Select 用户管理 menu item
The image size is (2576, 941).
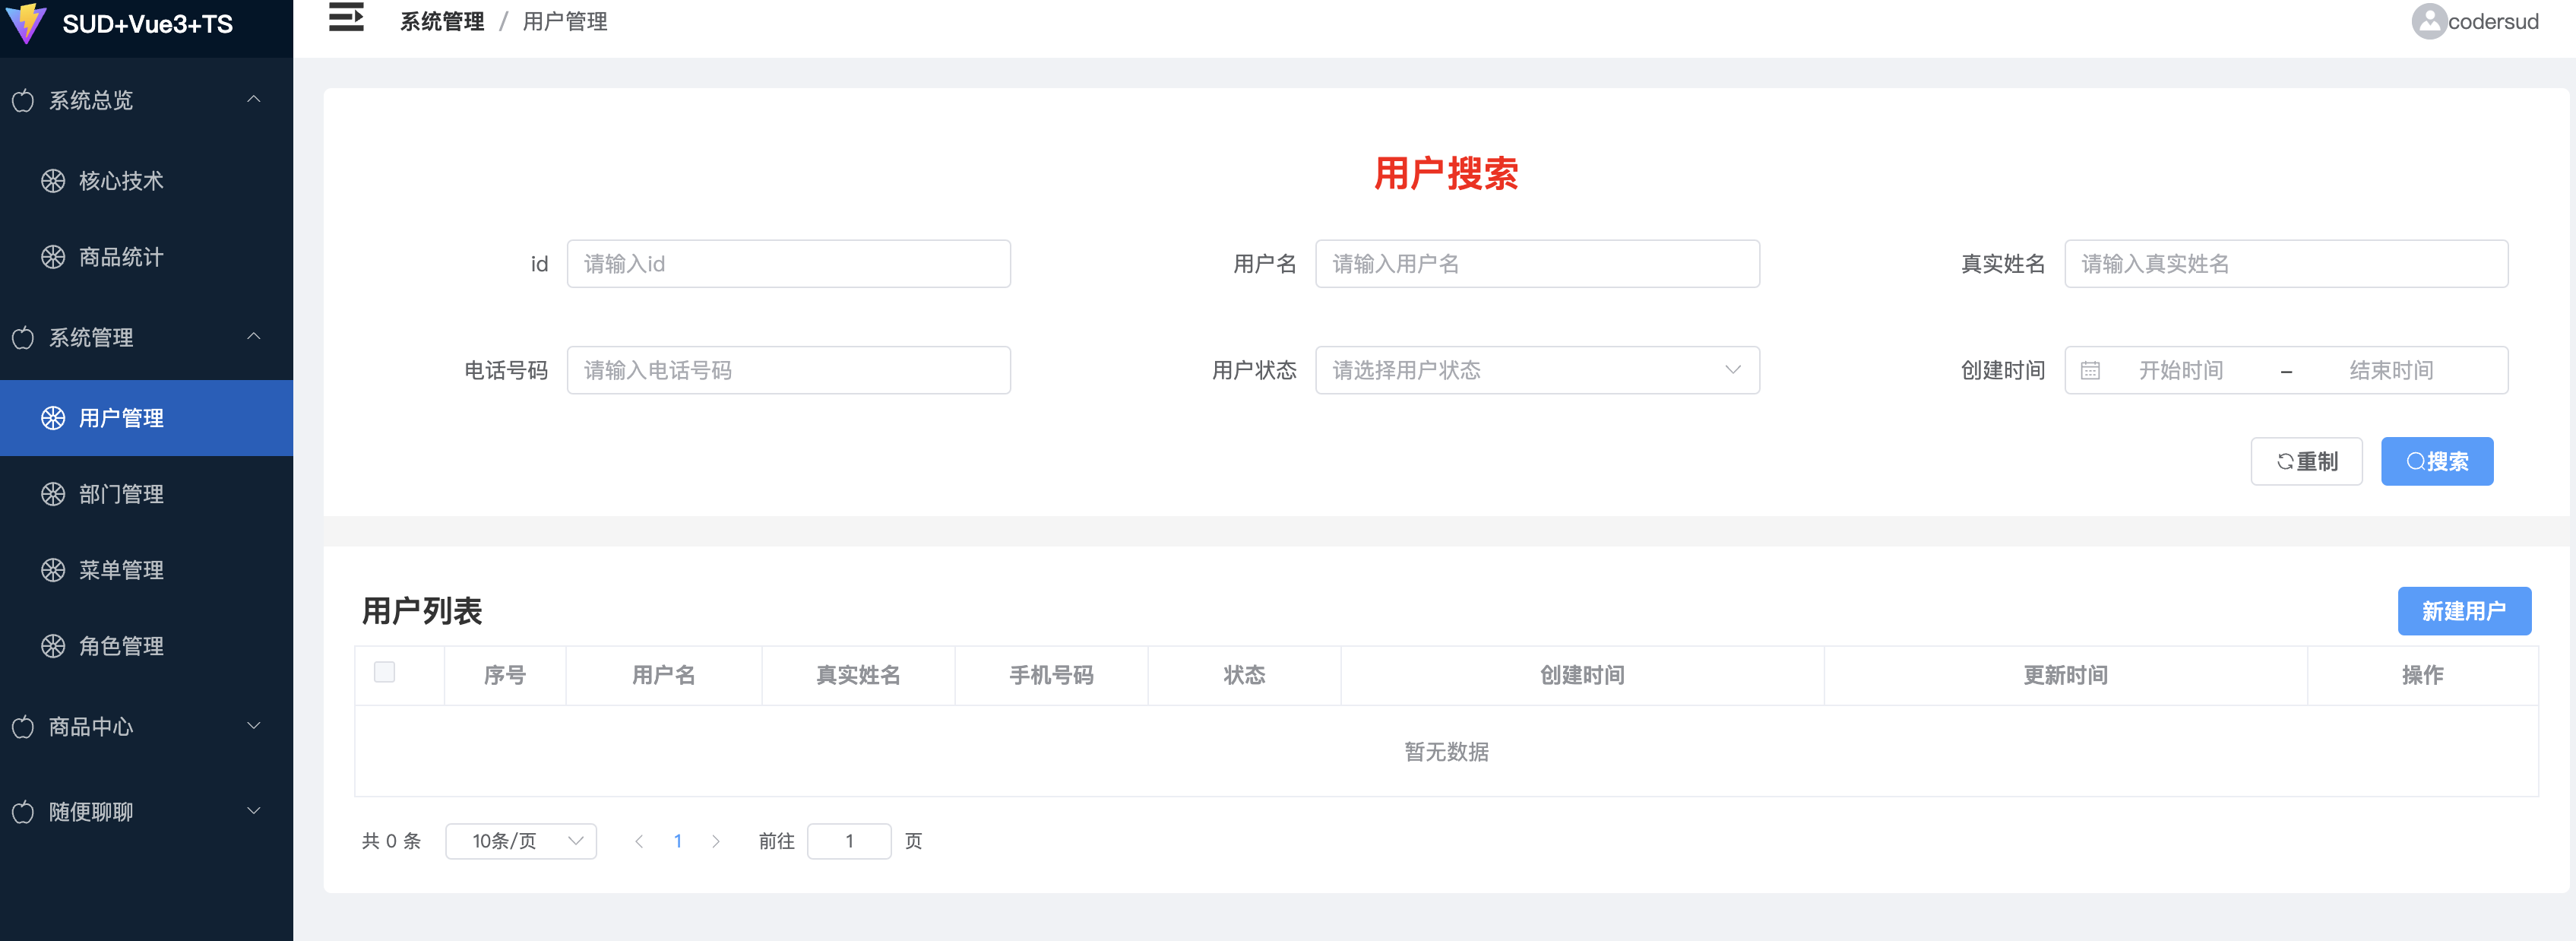(146, 418)
